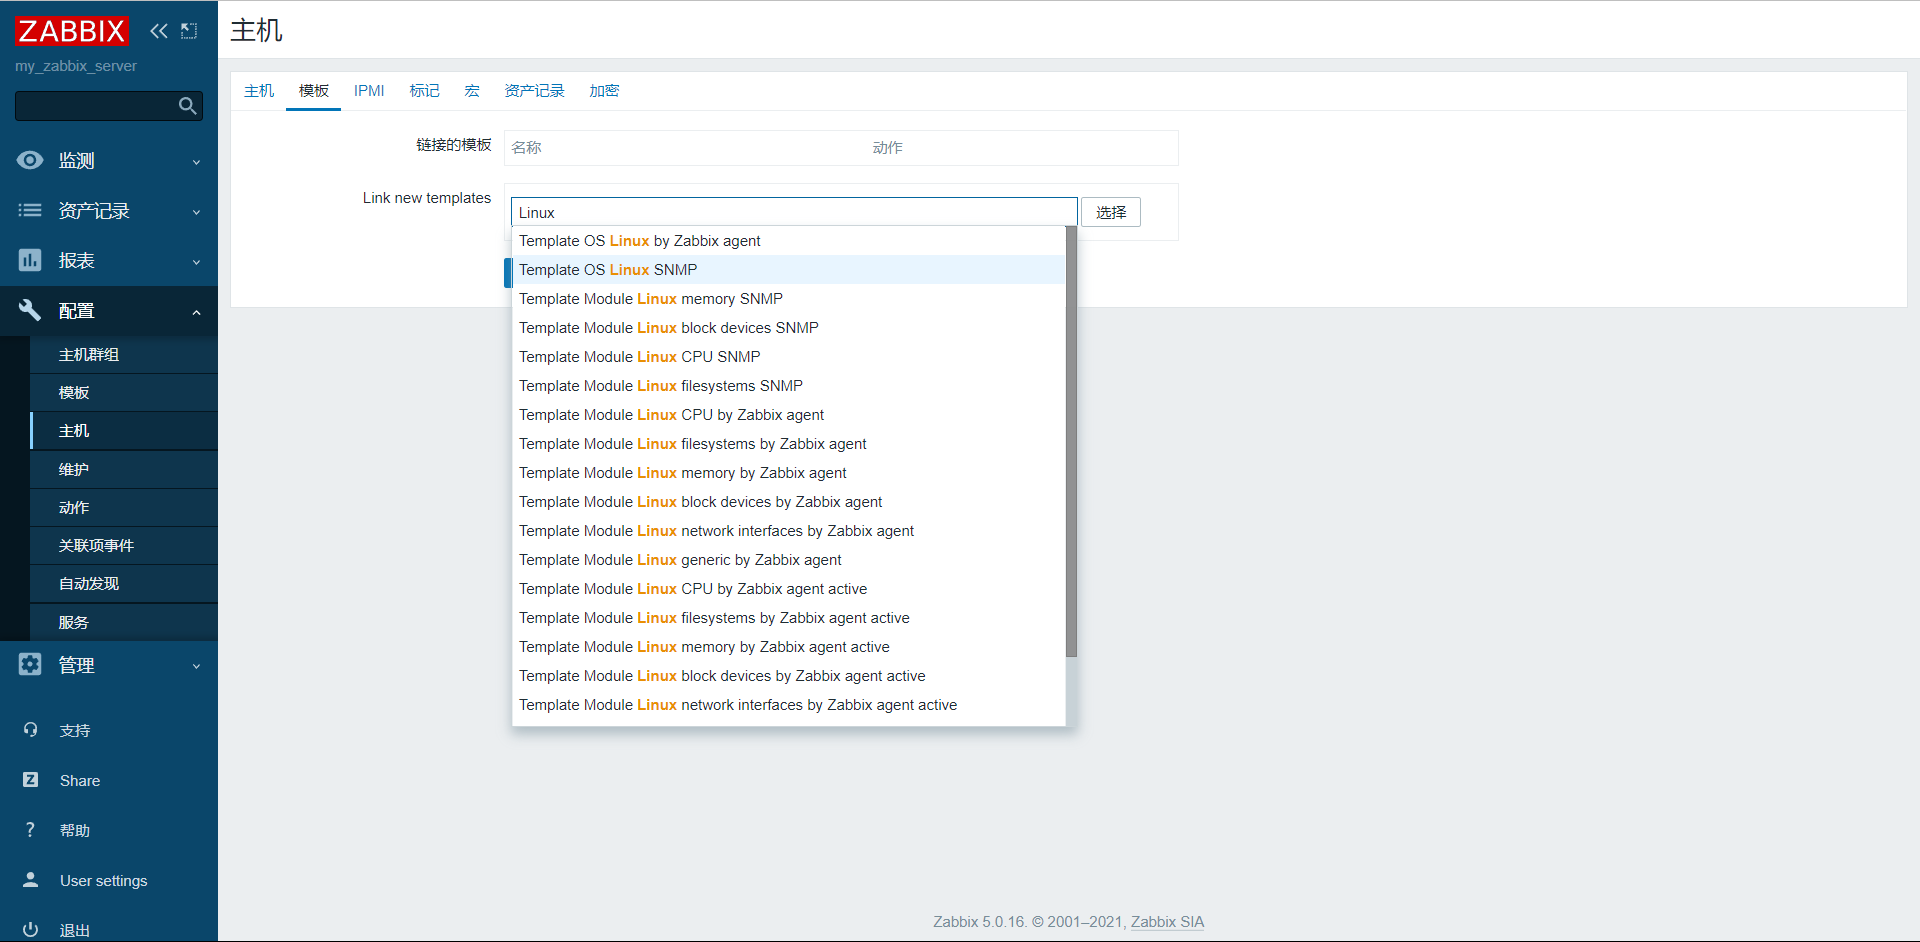Image resolution: width=1920 pixels, height=942 pixels.
Task: Click the 配置 wrench icon
Action: tap(30, 310)
